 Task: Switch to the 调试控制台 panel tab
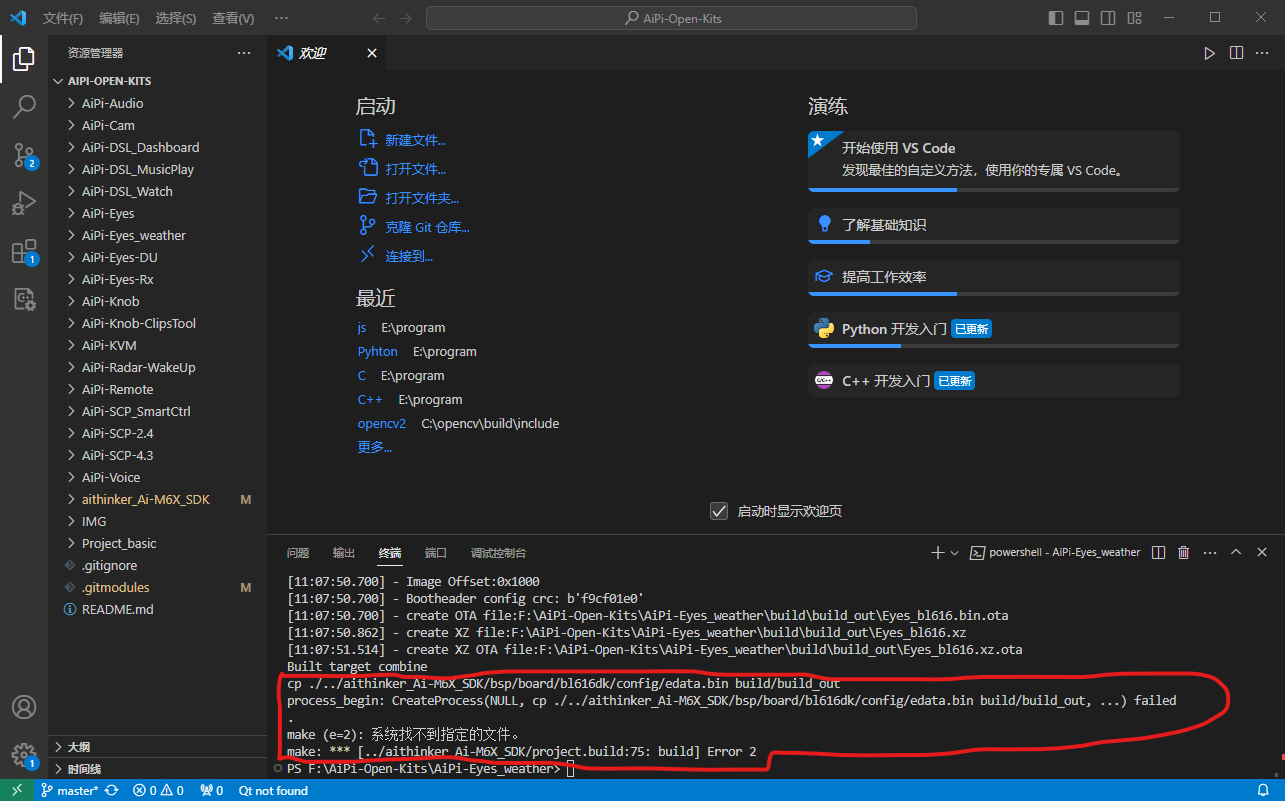pyautogui.click(x=498, y=552)
